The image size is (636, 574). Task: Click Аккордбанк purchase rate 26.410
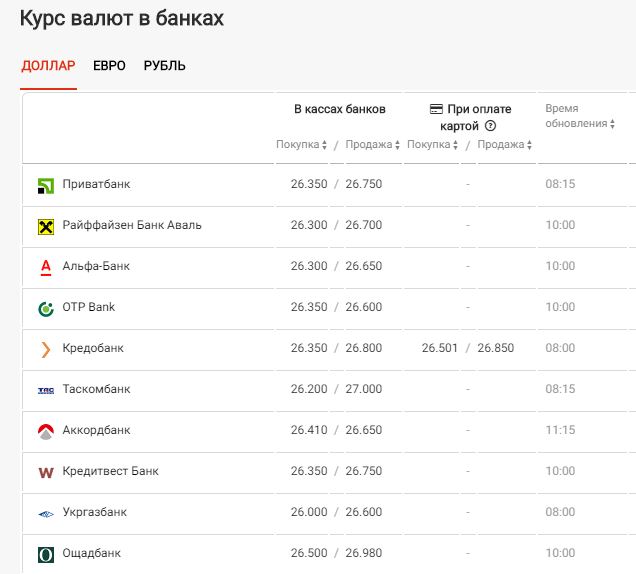[309, 430]
